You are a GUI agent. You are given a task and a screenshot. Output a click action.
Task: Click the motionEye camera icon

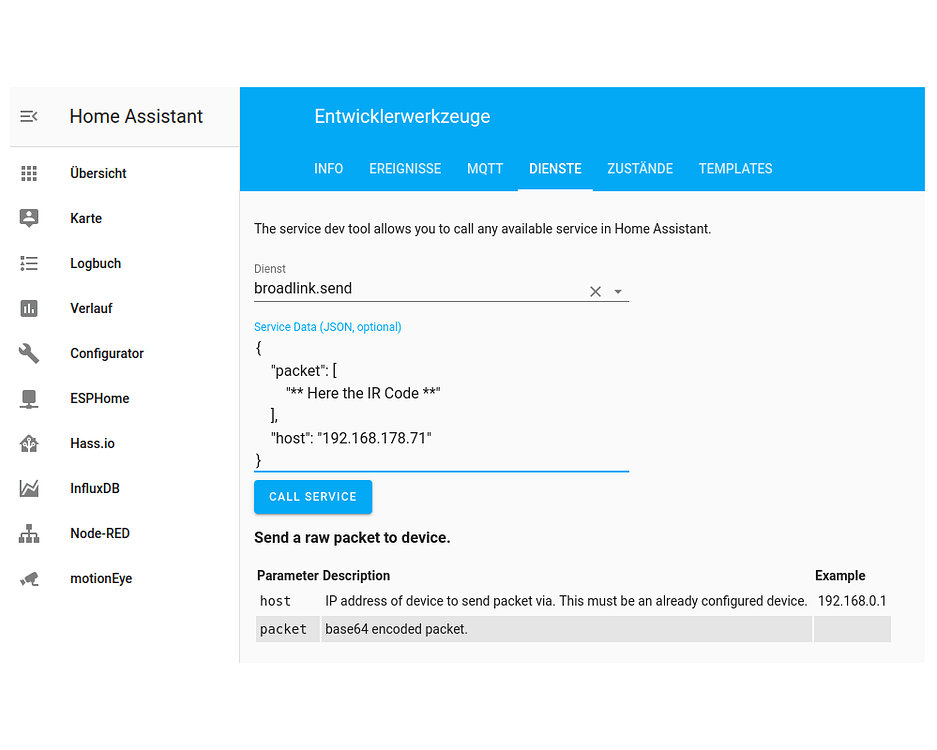coord(29,578)
